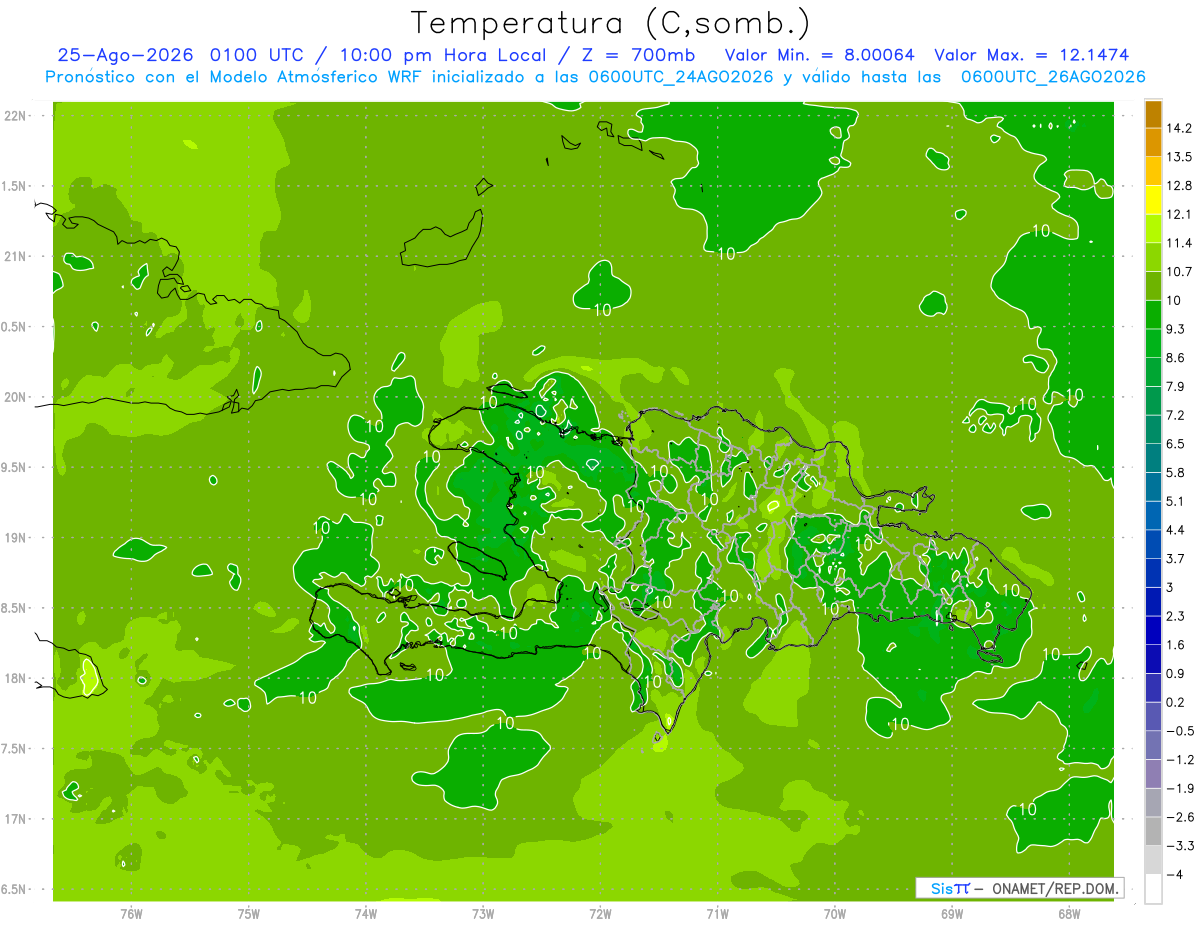Click the '8.6' colorbar label
The width and height of the screenshot is (1200, 927).
pyautogui.click(x=1176, y=357)
